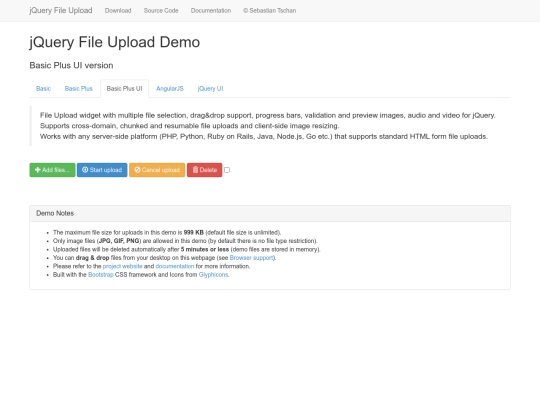Click the line starting Works with any server-side

click(x=264, y=137)
